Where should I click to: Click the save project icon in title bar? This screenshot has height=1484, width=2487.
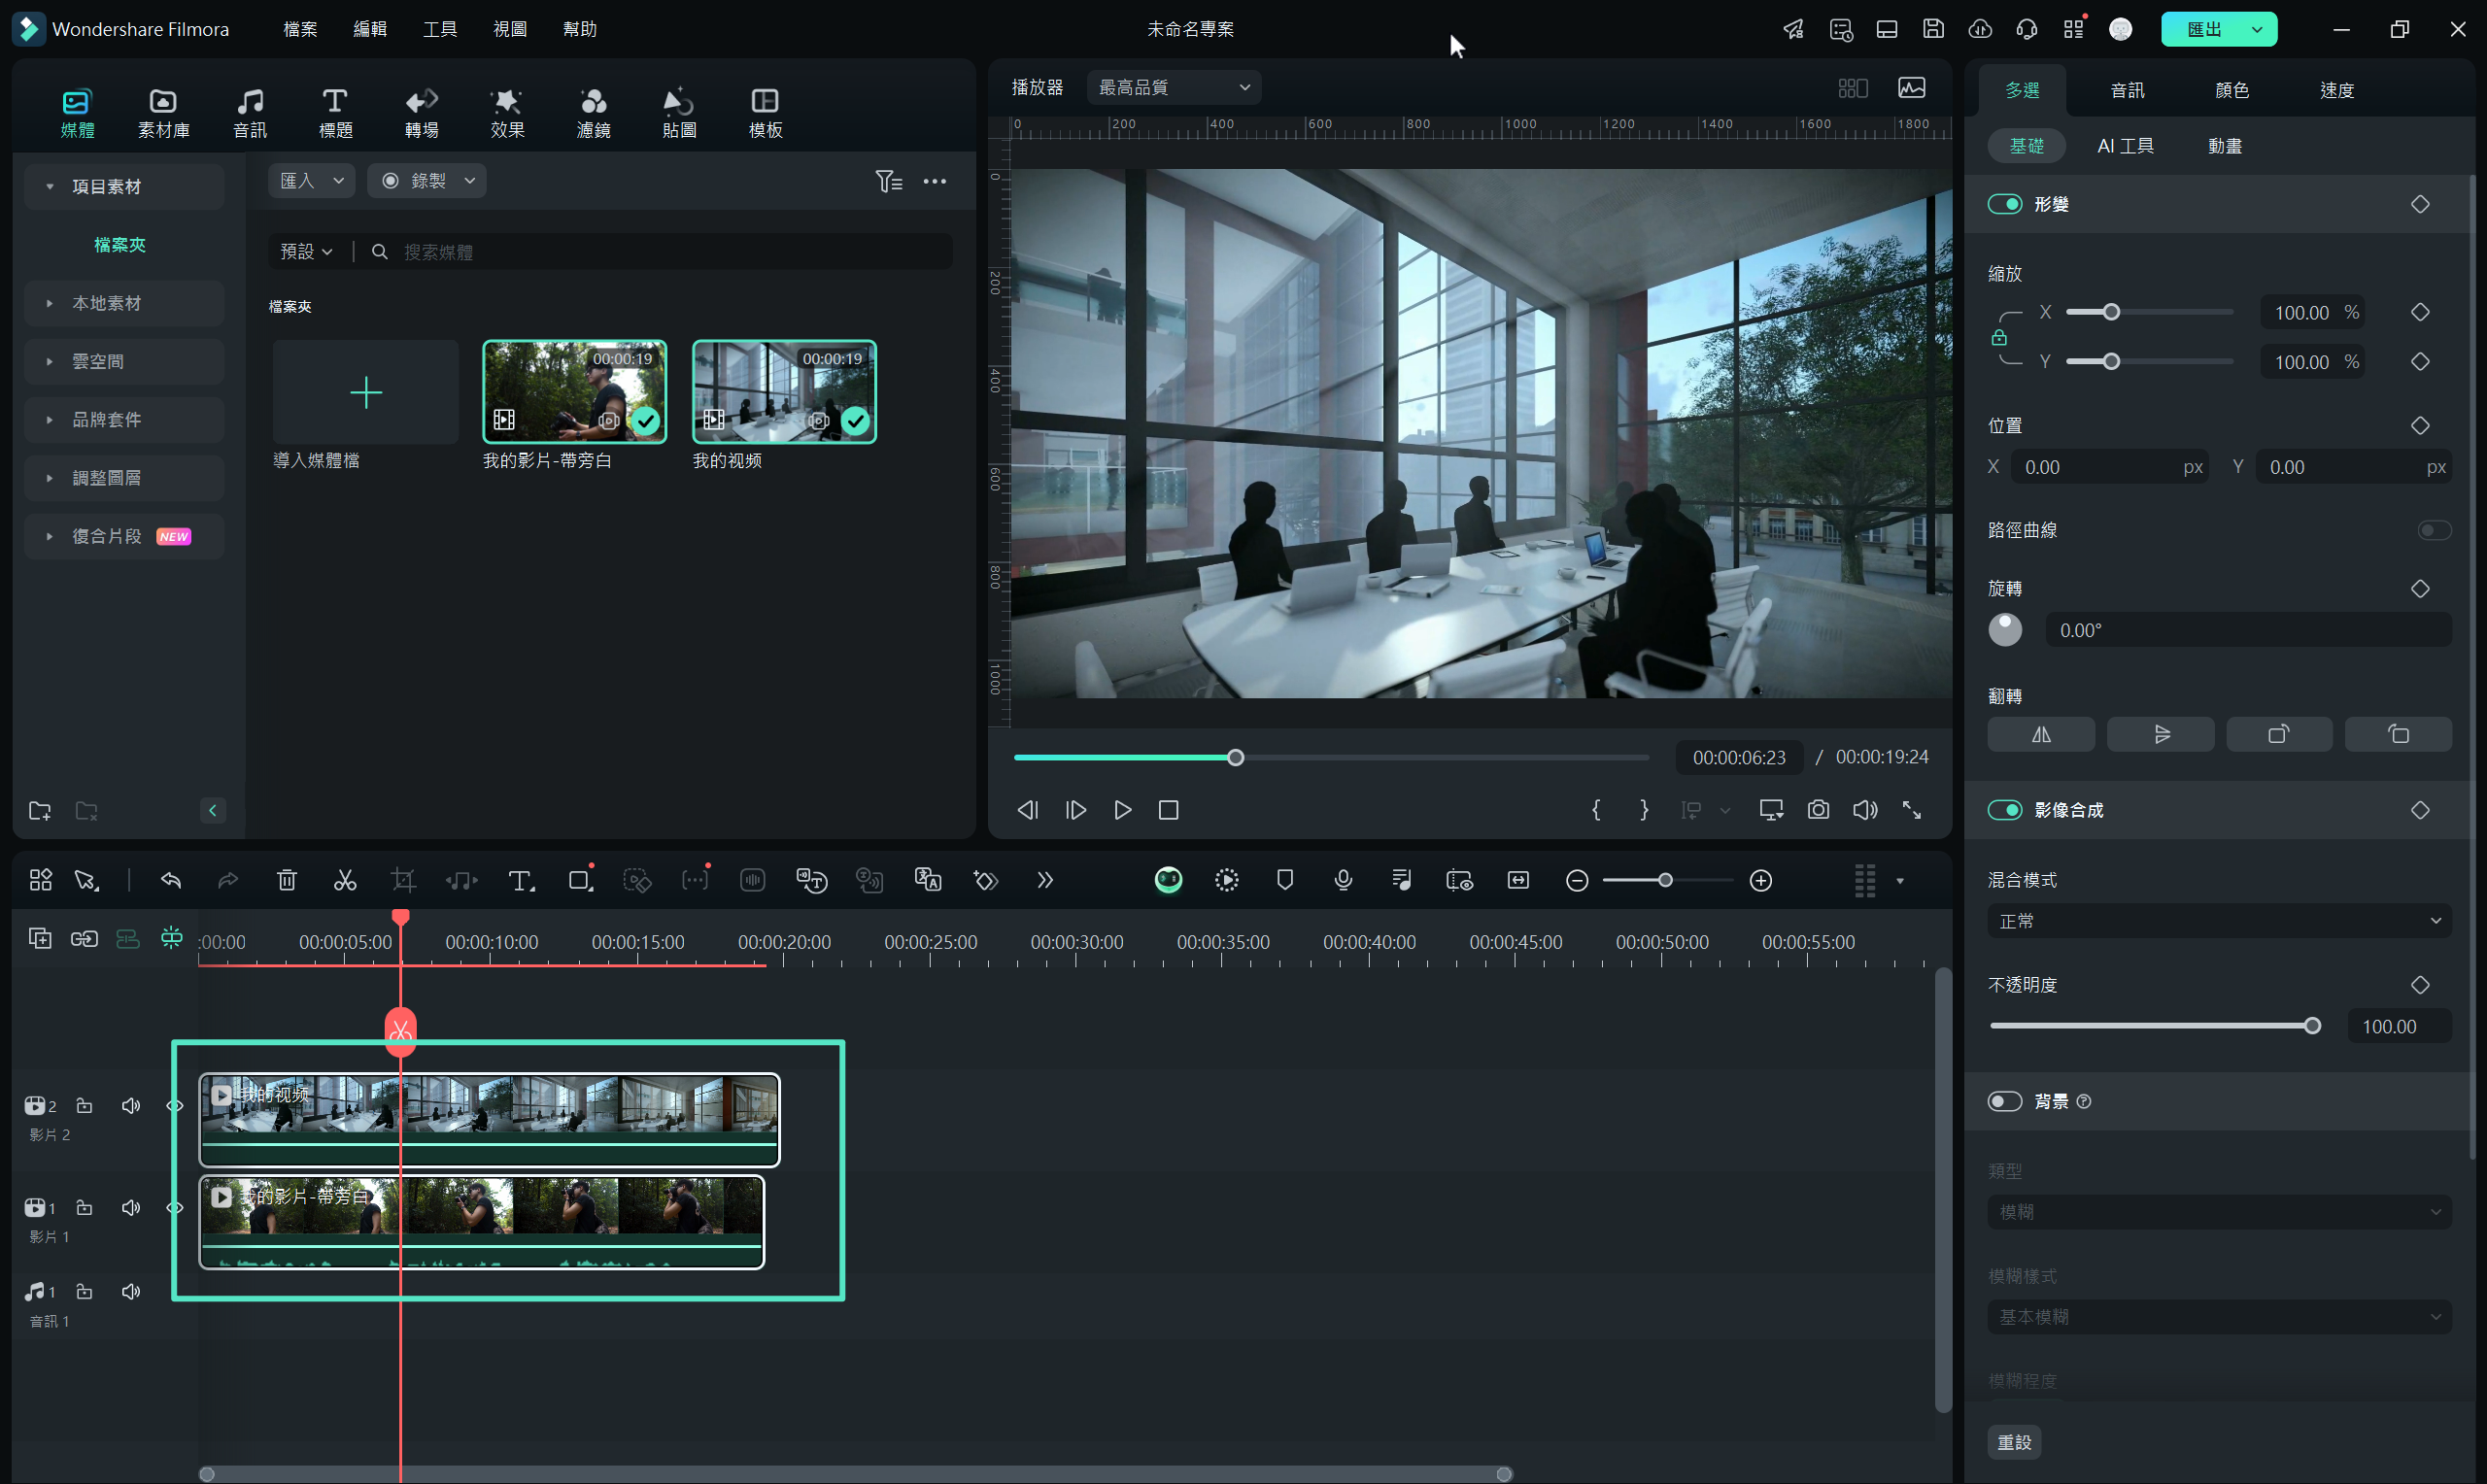point(1933,29)
